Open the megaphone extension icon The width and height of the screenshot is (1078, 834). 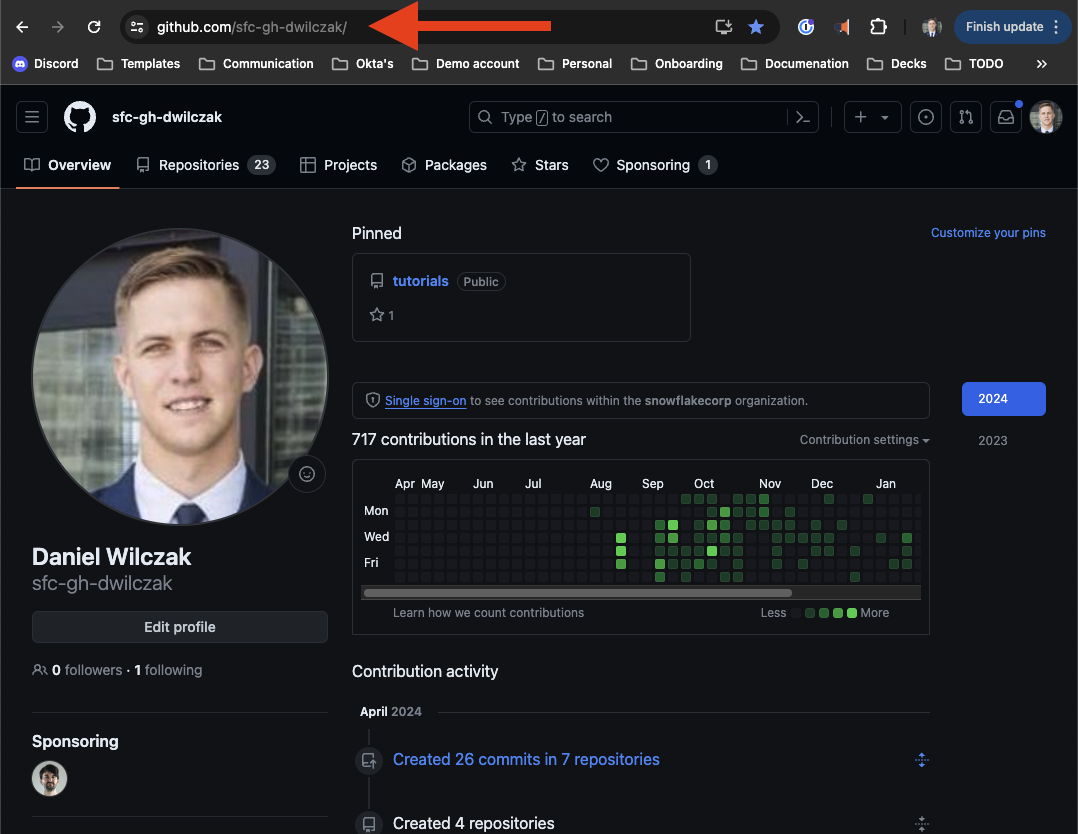tap(842, 27)
